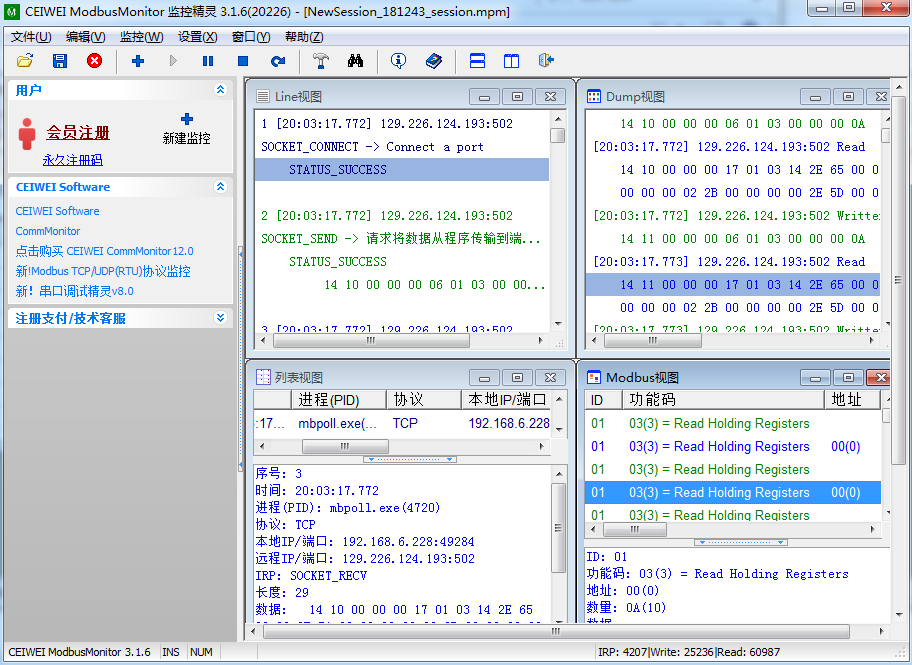Open the 文件(U) menu
The width and height of the screenshot is (912, 665).
[x=31, y=37]
